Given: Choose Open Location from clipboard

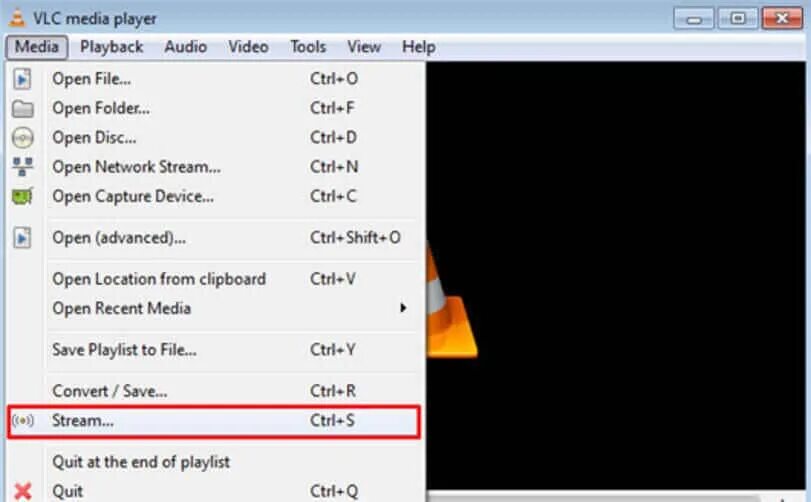Looking at the screenshot, I should pos(214,279).
